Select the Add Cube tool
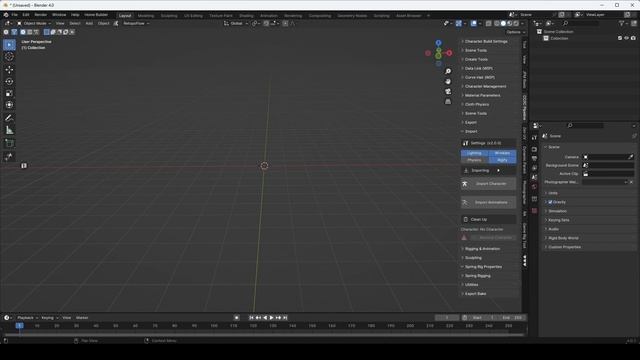Screen dimensions: 640x360 (9, 143)
